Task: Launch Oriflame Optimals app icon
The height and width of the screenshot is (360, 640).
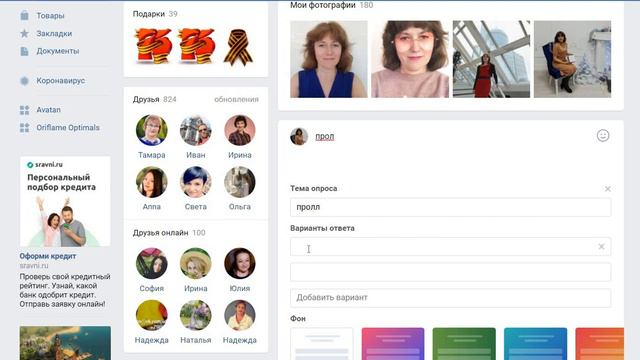Action: tap(24, 128)
